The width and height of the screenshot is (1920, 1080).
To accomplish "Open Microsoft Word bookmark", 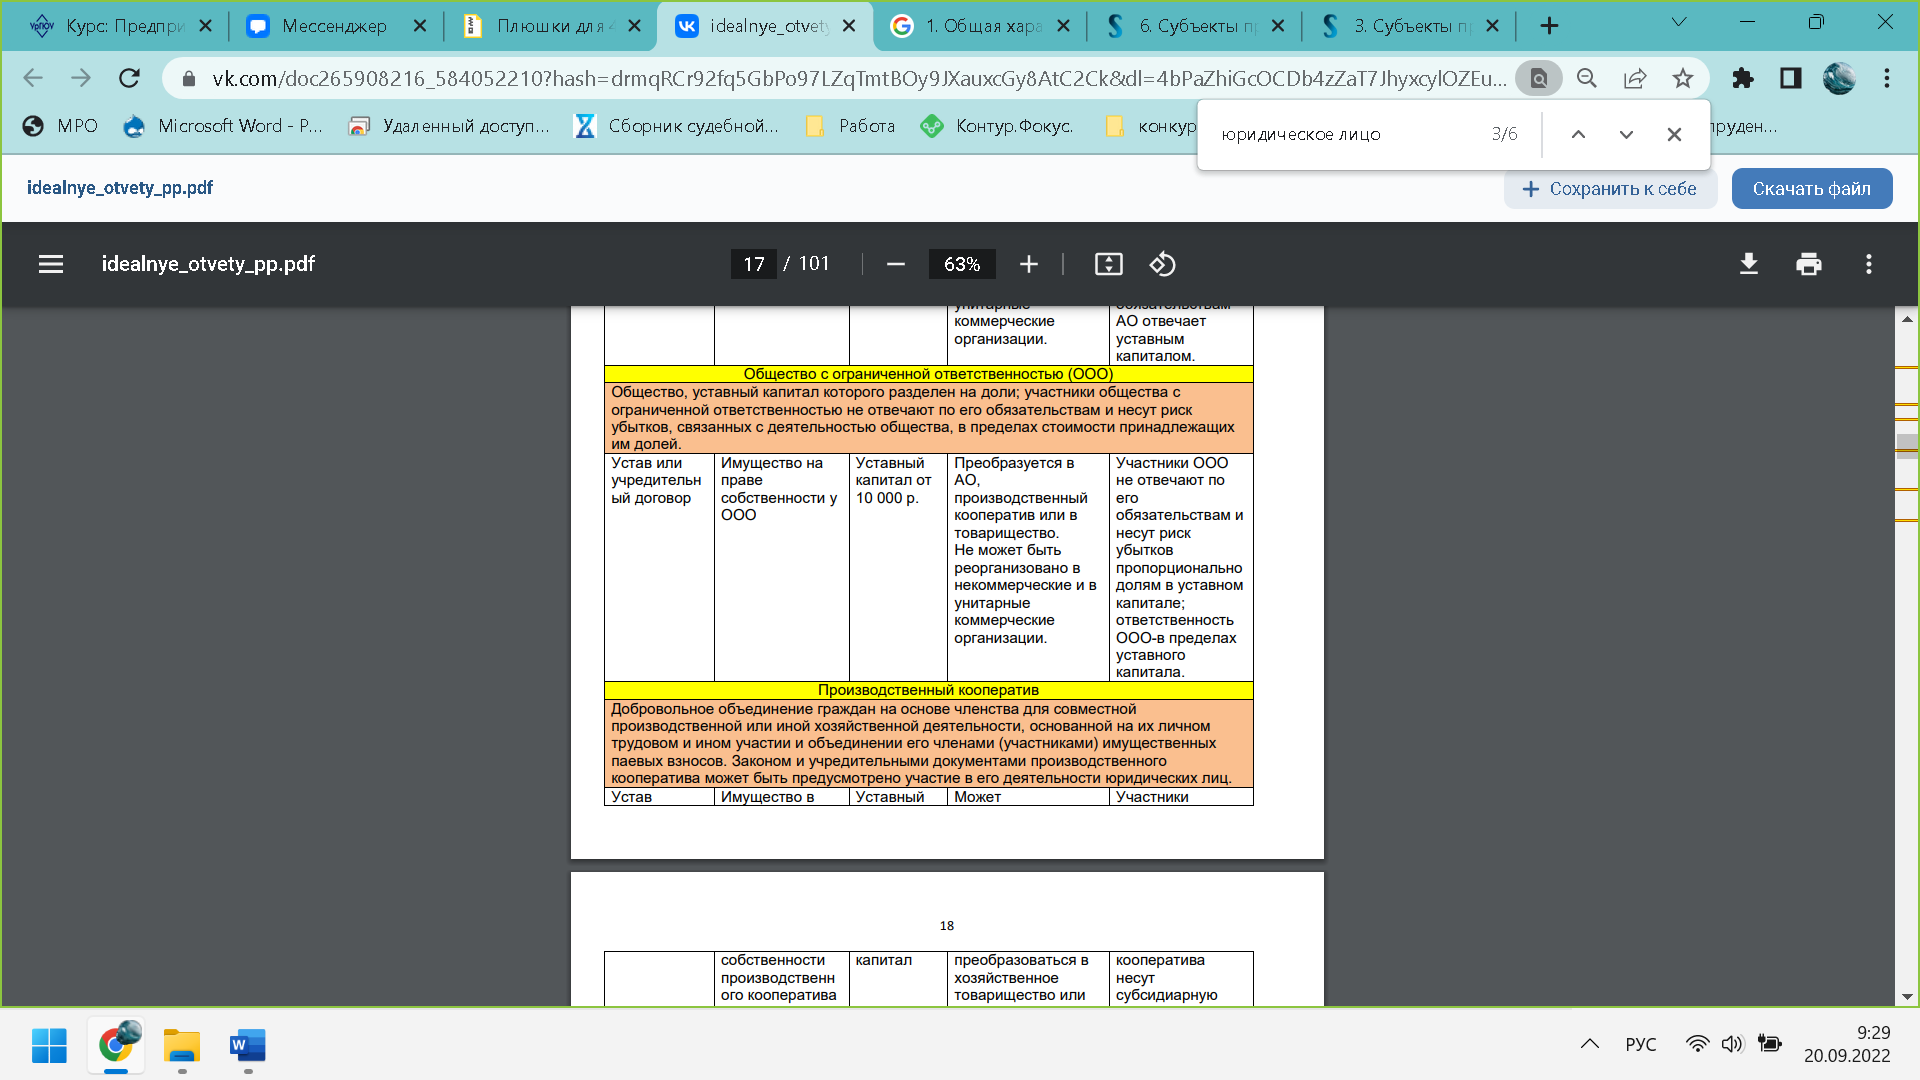I will (223, 126).
